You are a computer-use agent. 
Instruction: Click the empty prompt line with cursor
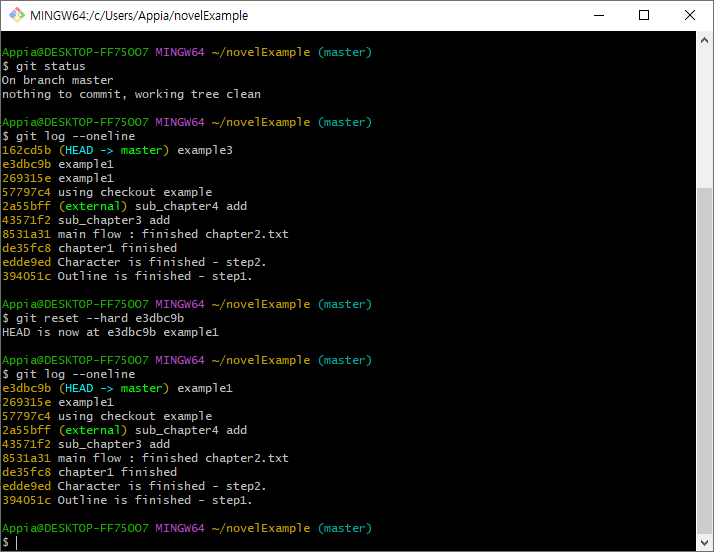tap(10, 542)
